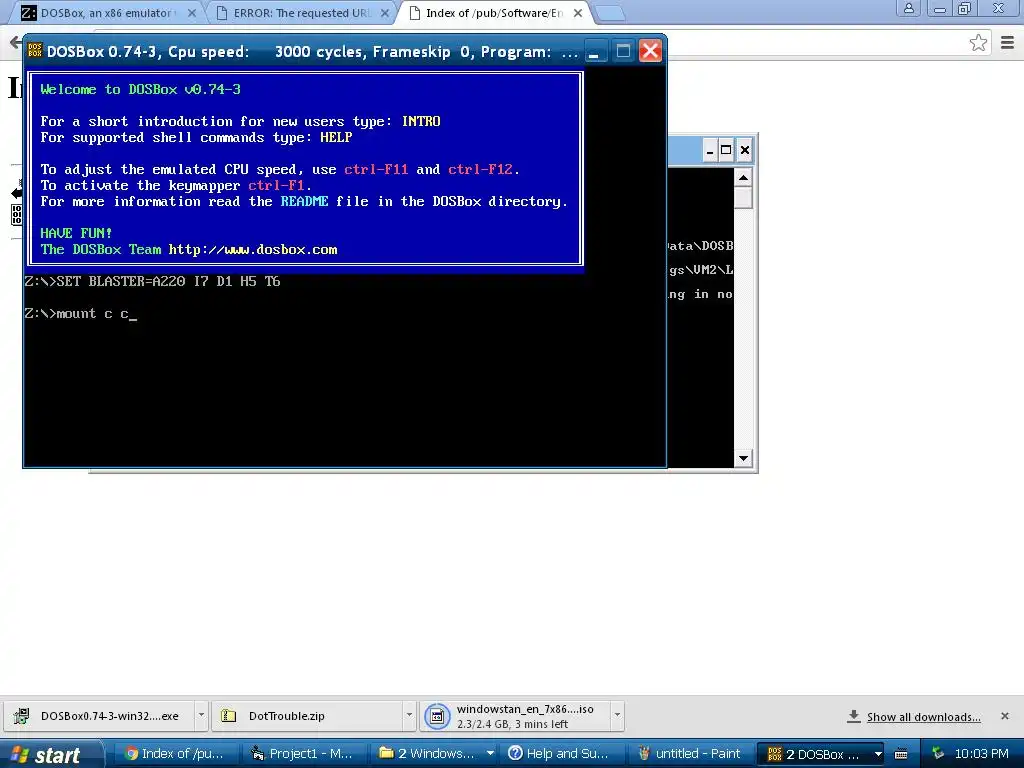Open the DOSBox0.74-3-win32 exe download
1024x768 pixels.
(98, 716)
